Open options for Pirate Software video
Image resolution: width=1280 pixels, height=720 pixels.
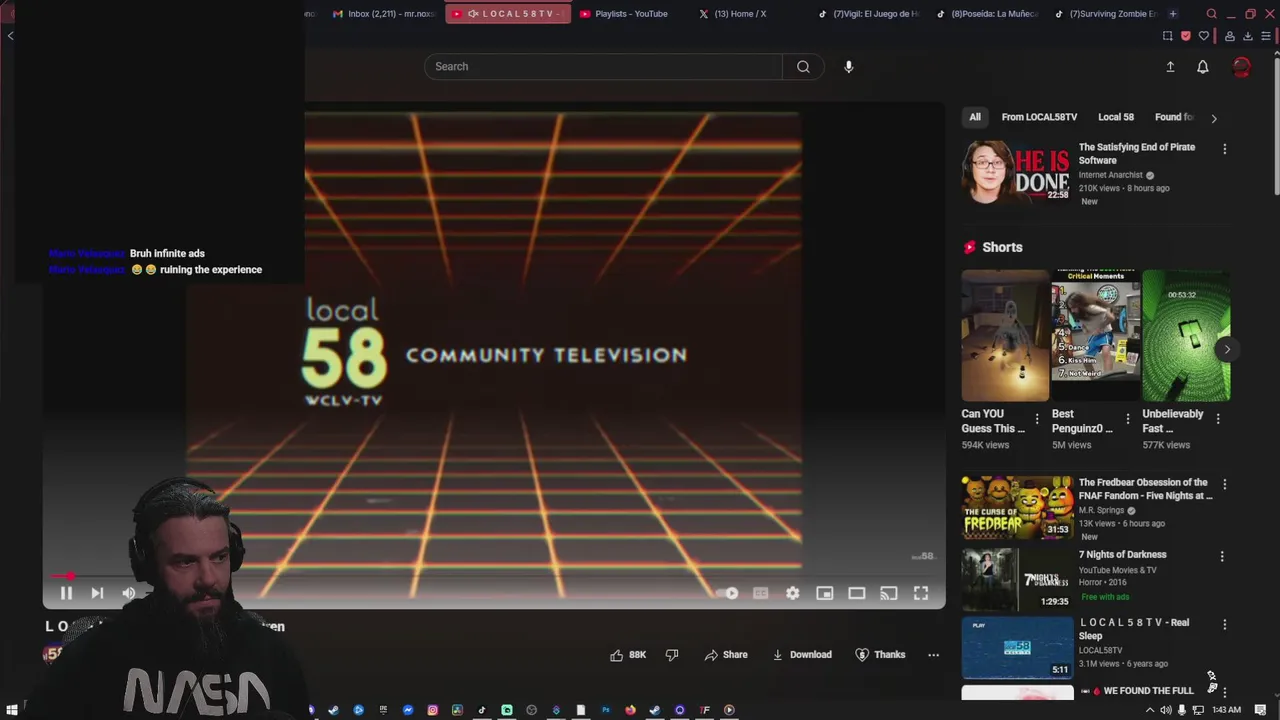pos(1225,149)
